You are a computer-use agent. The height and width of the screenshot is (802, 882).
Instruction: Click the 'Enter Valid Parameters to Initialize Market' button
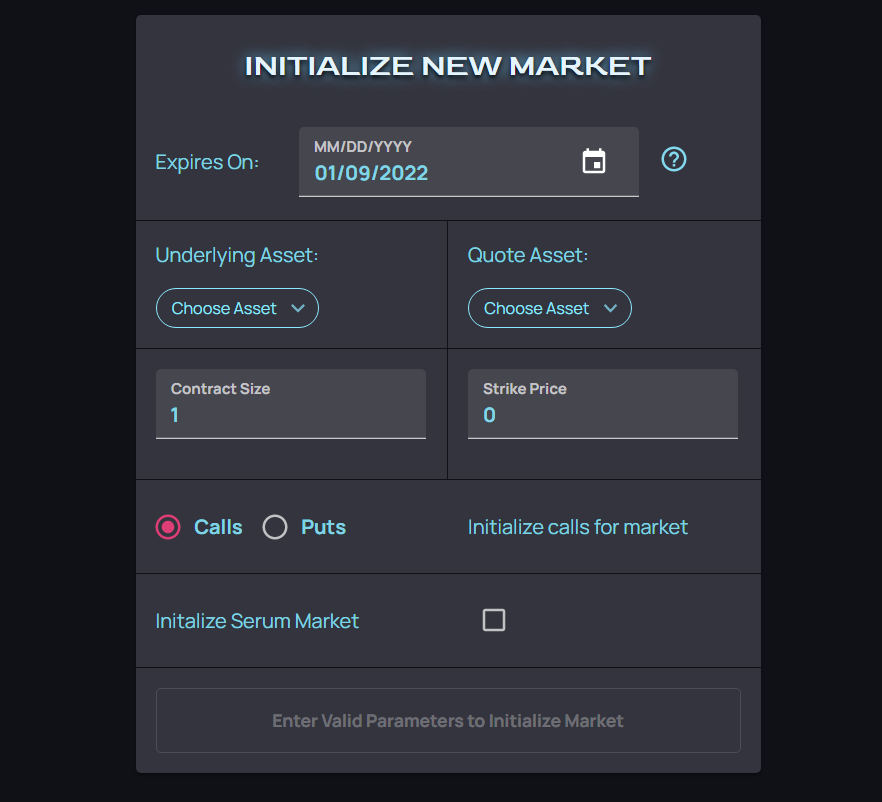[448, 720]
